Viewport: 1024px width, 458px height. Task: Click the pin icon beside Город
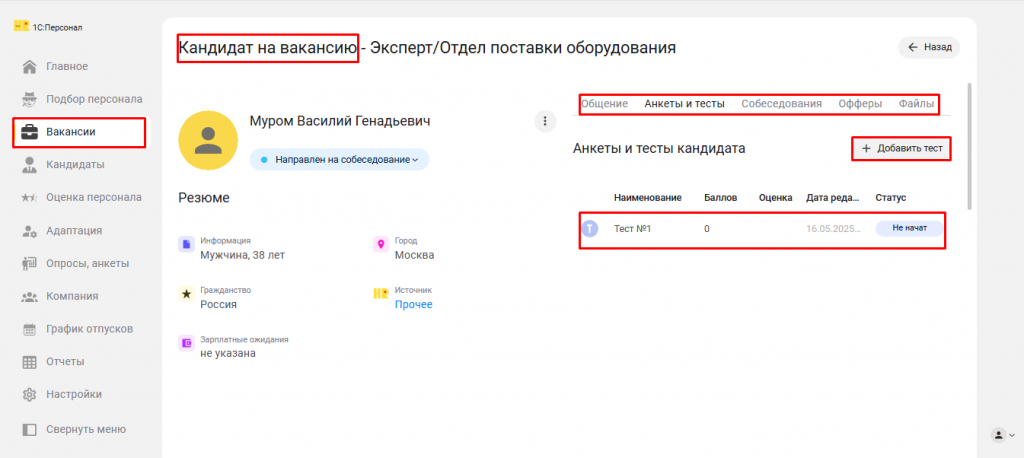tap(380, 244)
